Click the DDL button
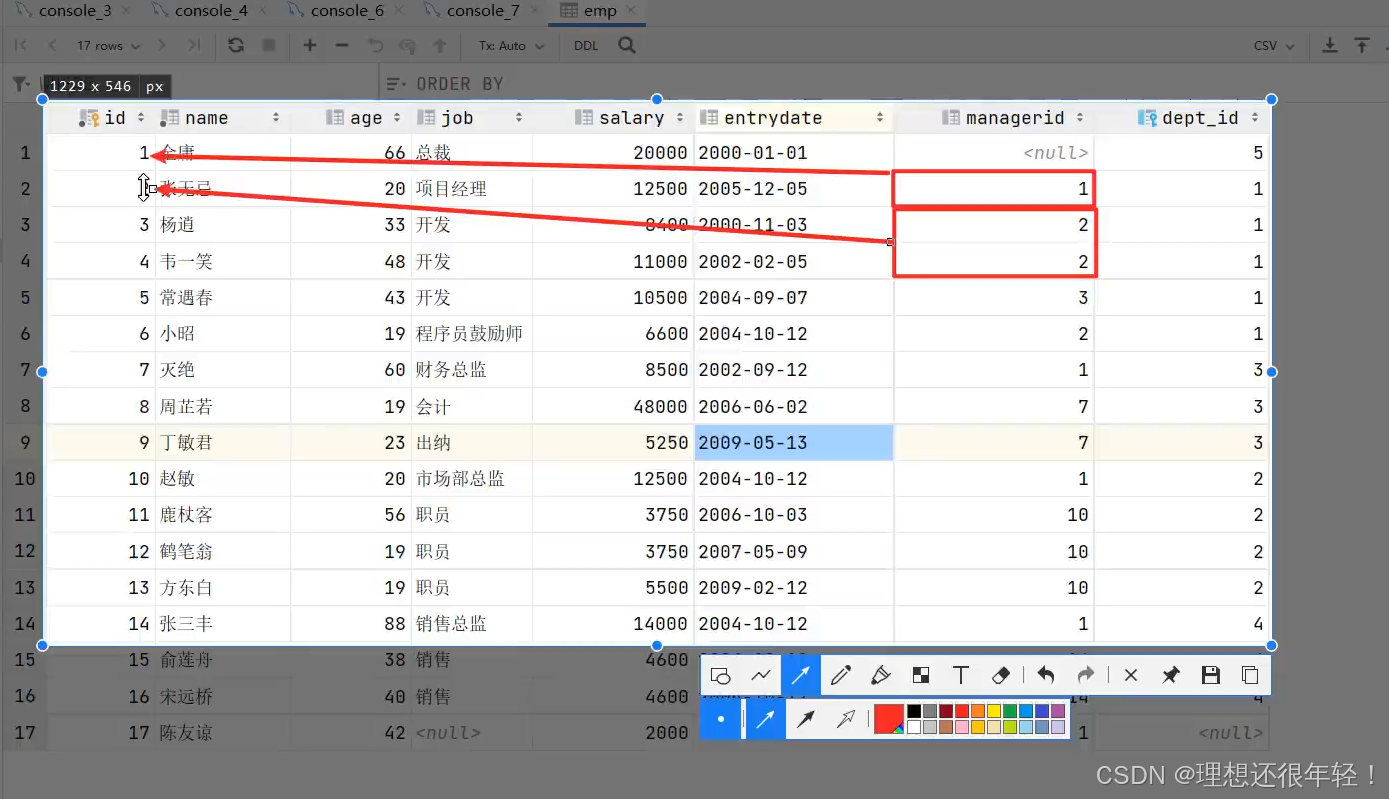The height and width of the screenshot is (799, 1389). [x=585, y=46]
